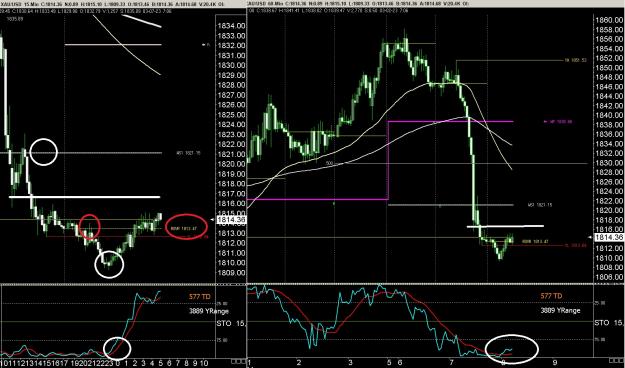
Task: Click current price tag 1814.36 on 60 Min chart
Action: (609, 238)
